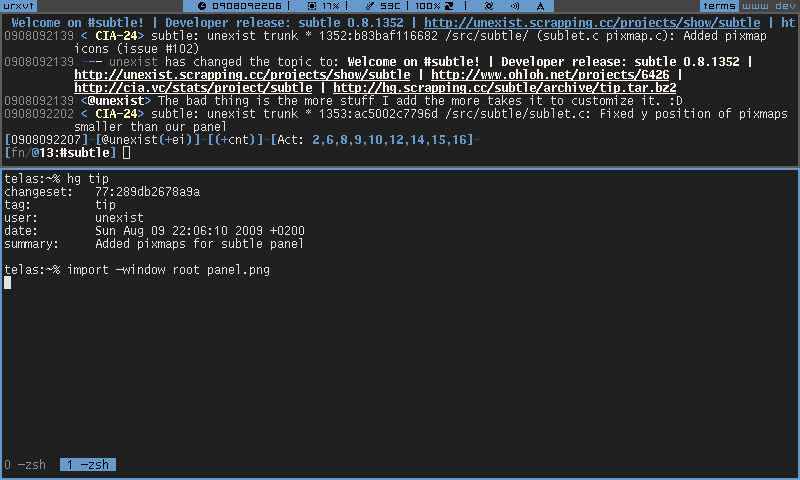Screen dimensions: 800x480
Task: Click the clock icon in the top panel
Action: point(204,6)
